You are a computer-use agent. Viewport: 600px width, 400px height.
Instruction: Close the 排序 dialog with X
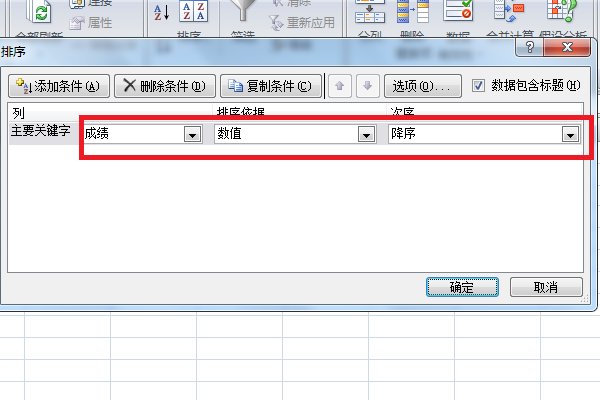pos(567,47)
